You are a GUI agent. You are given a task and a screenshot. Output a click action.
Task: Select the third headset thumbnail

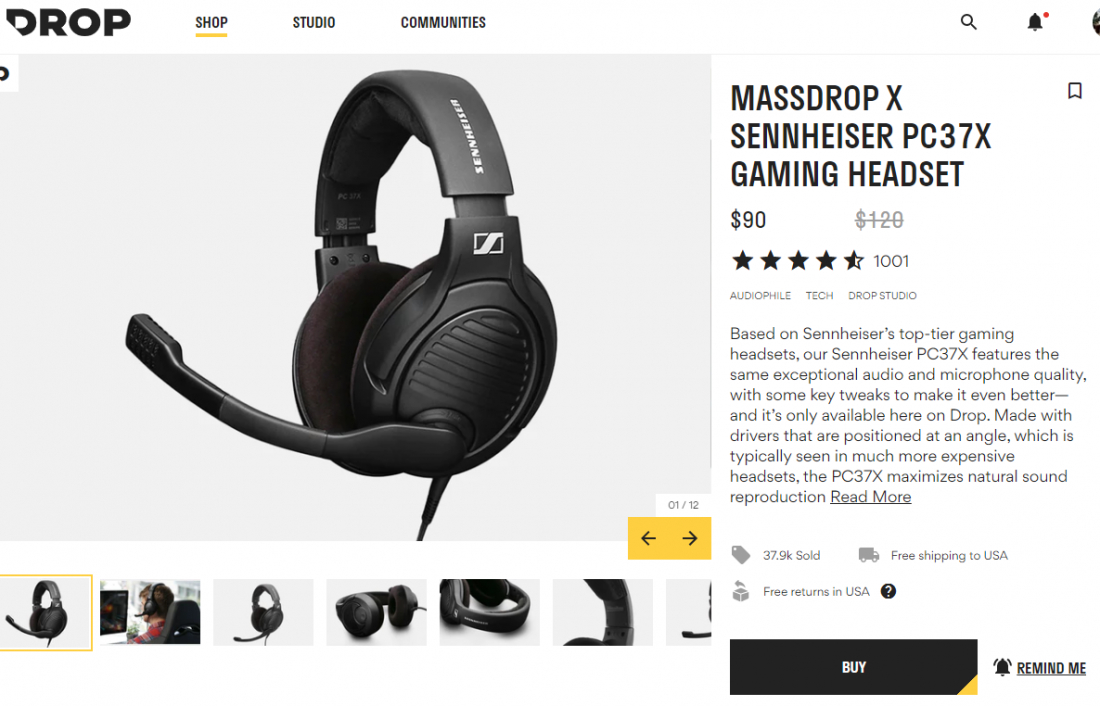263,612
